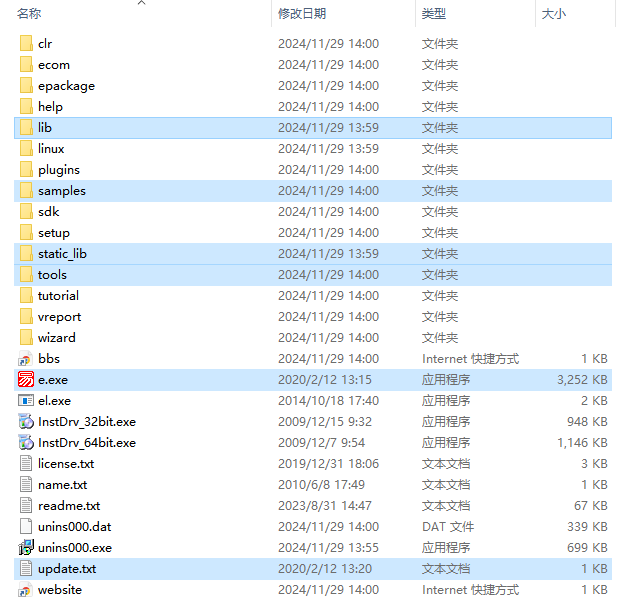Click the InstDrv_64bit.exe installer icon

[x=26, y=443]
